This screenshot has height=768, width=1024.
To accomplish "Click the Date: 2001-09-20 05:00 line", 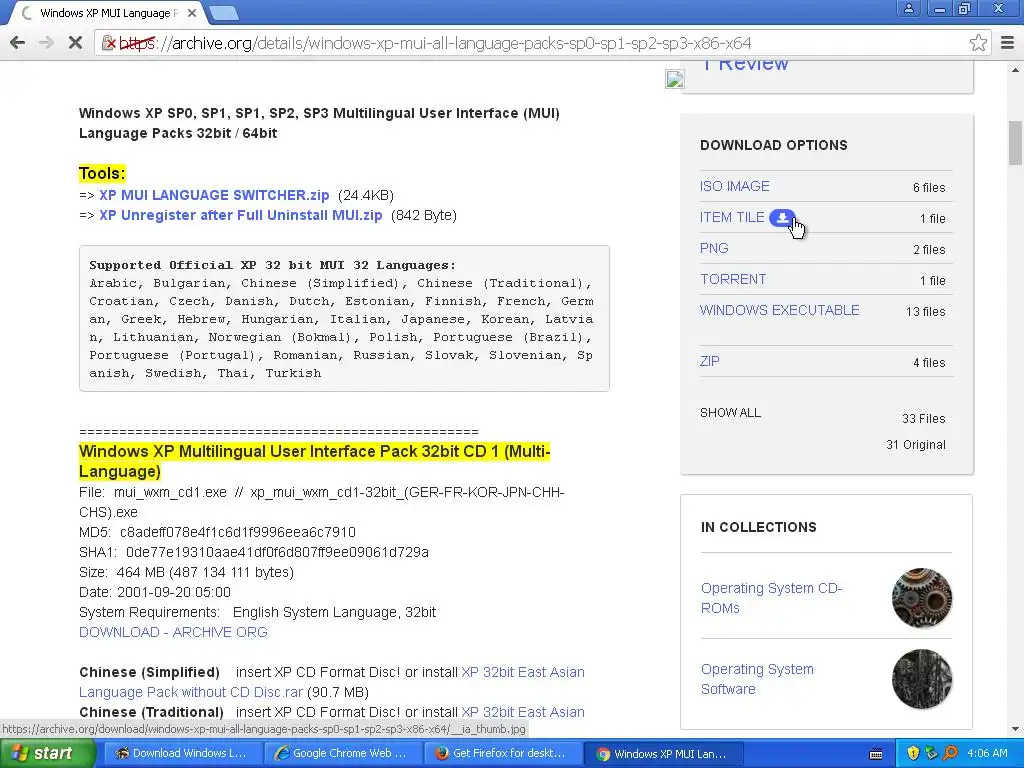I will [x=155, y=592].
